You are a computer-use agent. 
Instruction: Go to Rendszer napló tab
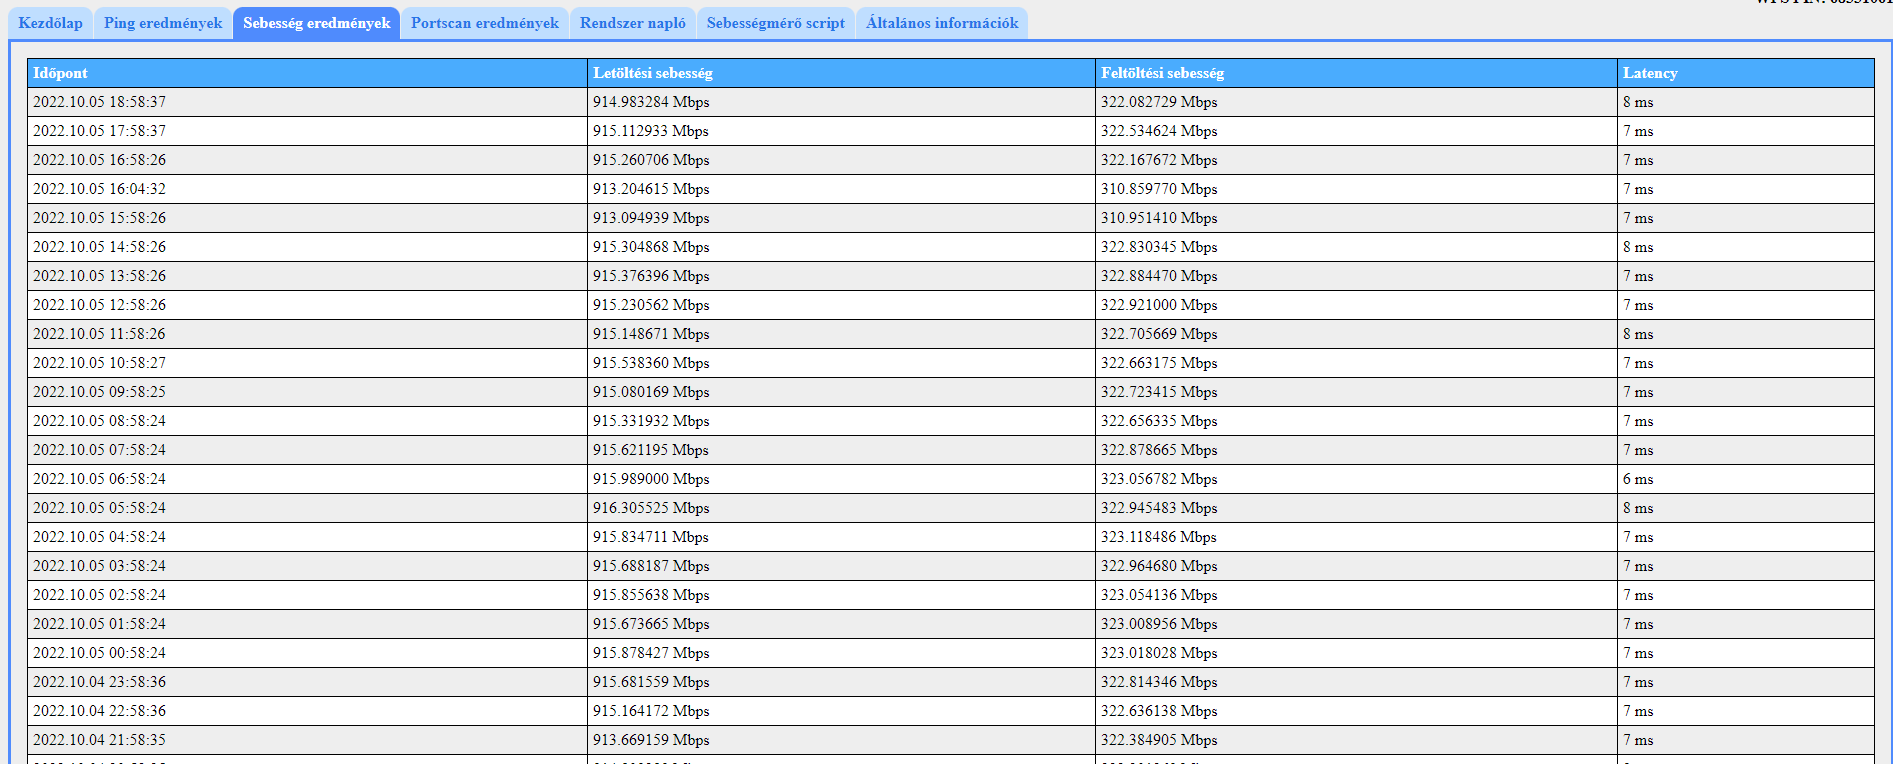[633, 23]
